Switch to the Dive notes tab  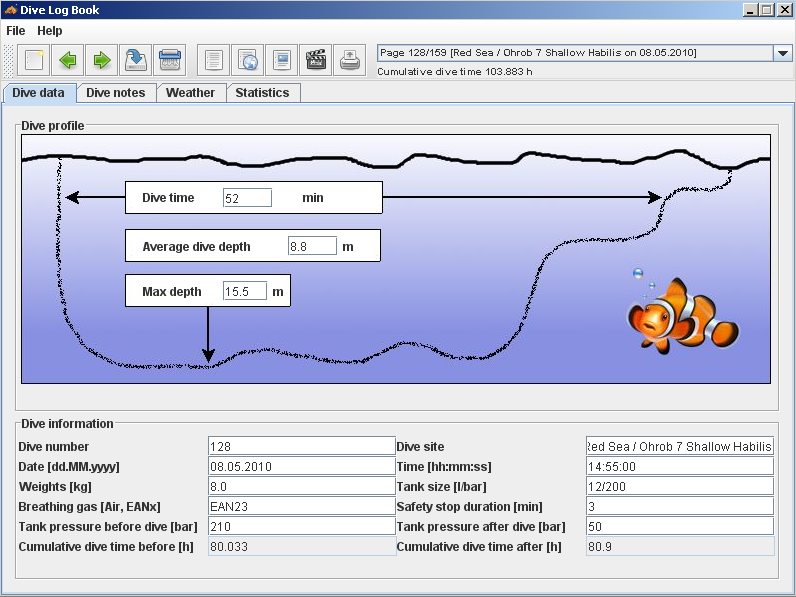(x=116, y=93)
